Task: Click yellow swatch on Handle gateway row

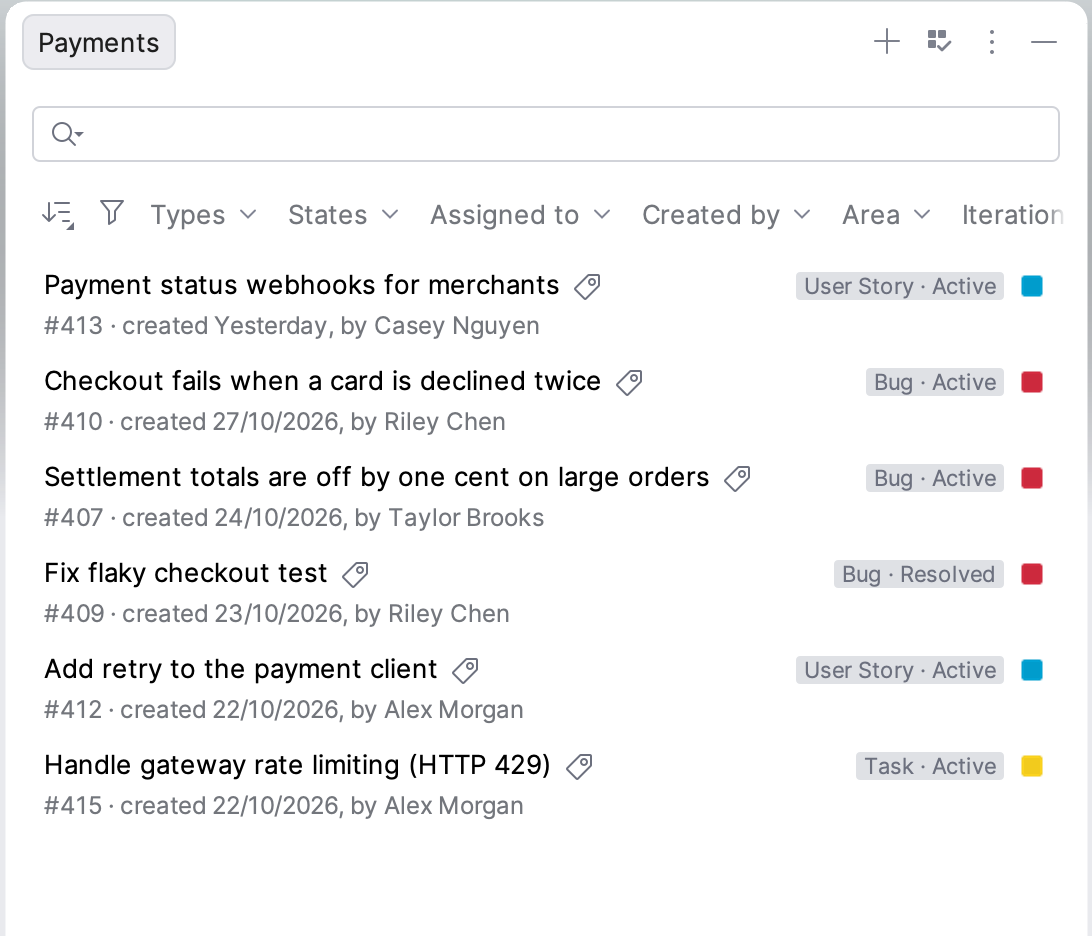Action: click(x=1032, y=767)
